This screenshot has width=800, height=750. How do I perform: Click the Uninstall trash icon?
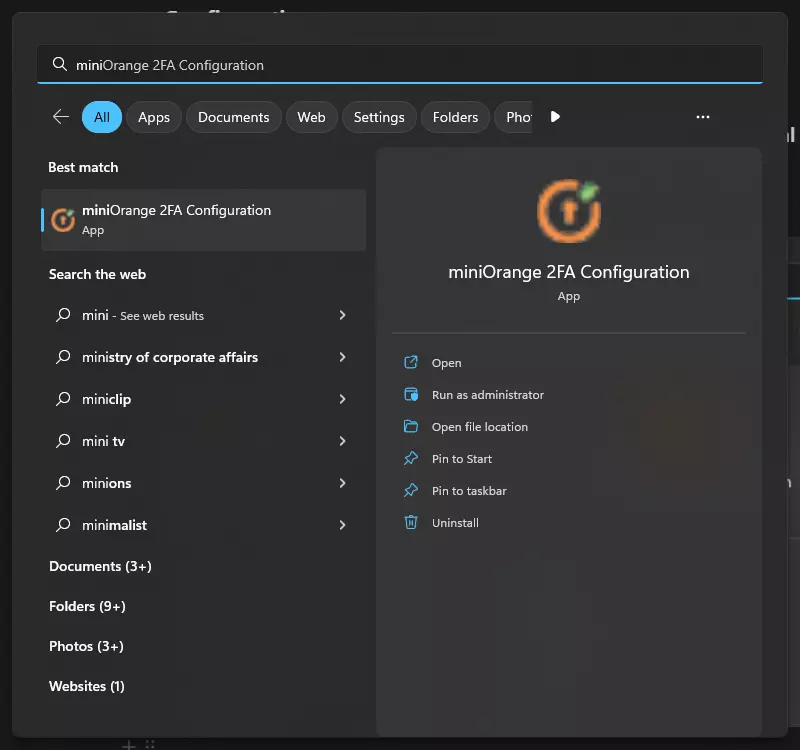point(410,523)
